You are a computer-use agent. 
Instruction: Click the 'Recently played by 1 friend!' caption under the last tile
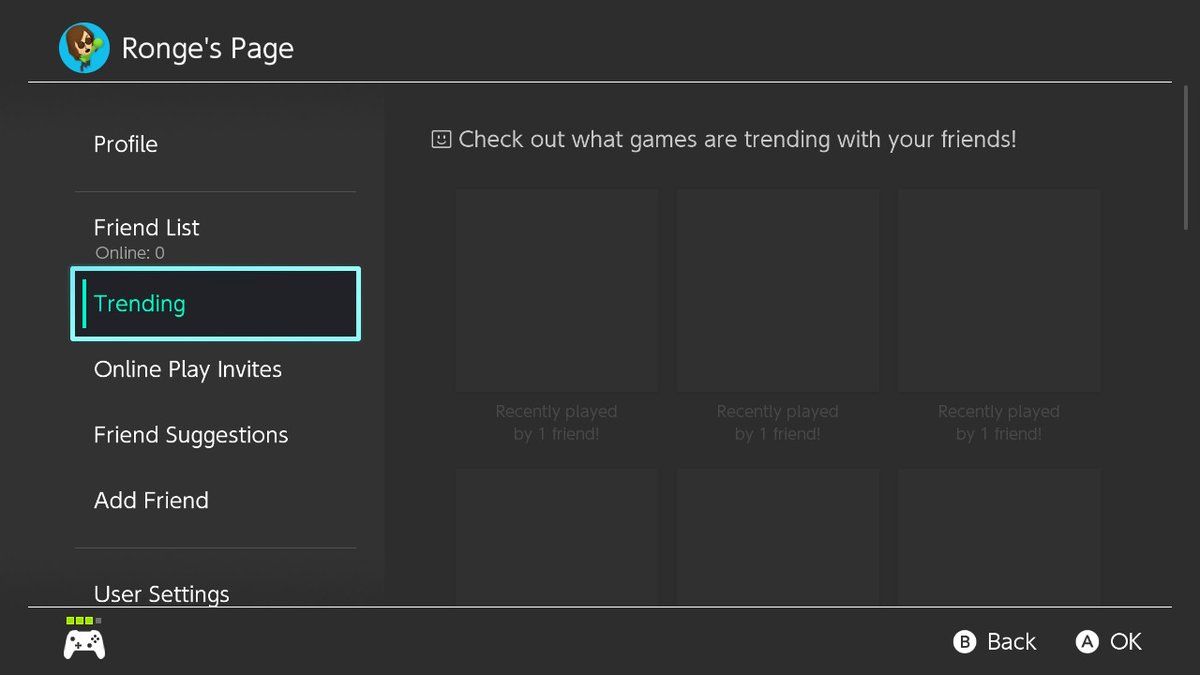coord(999,423)
